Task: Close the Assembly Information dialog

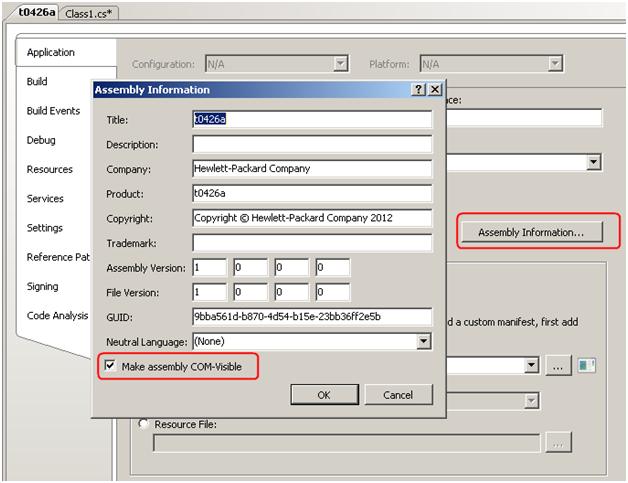Action: tap(435, 90)
